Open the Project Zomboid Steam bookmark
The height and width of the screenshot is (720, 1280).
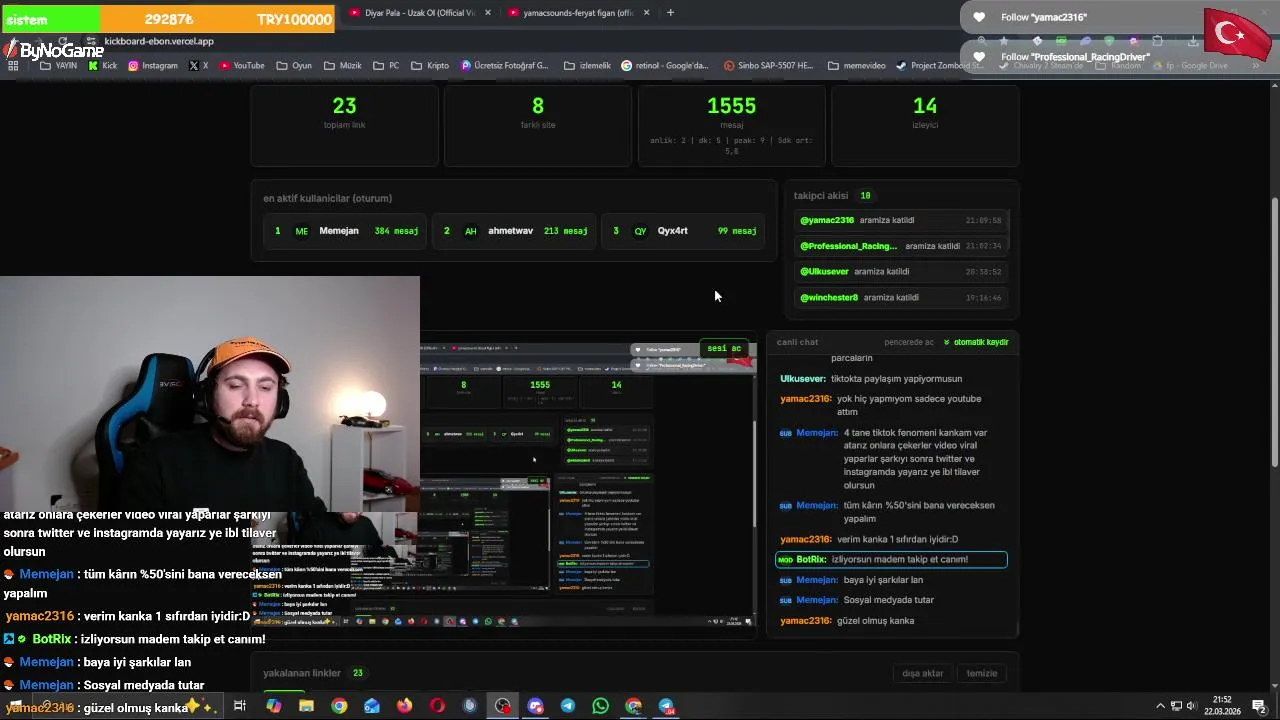pyautogui.click(x=940, y=66)
